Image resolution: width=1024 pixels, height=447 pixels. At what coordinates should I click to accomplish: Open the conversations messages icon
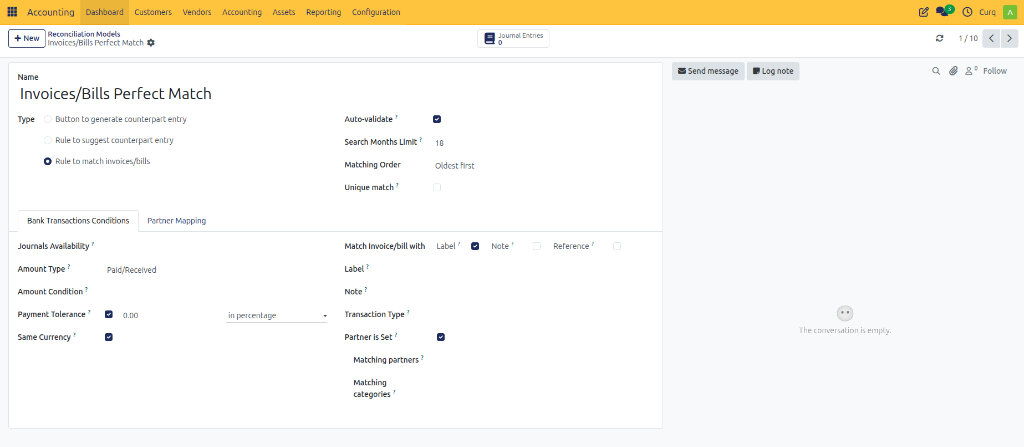pos(944,11)
